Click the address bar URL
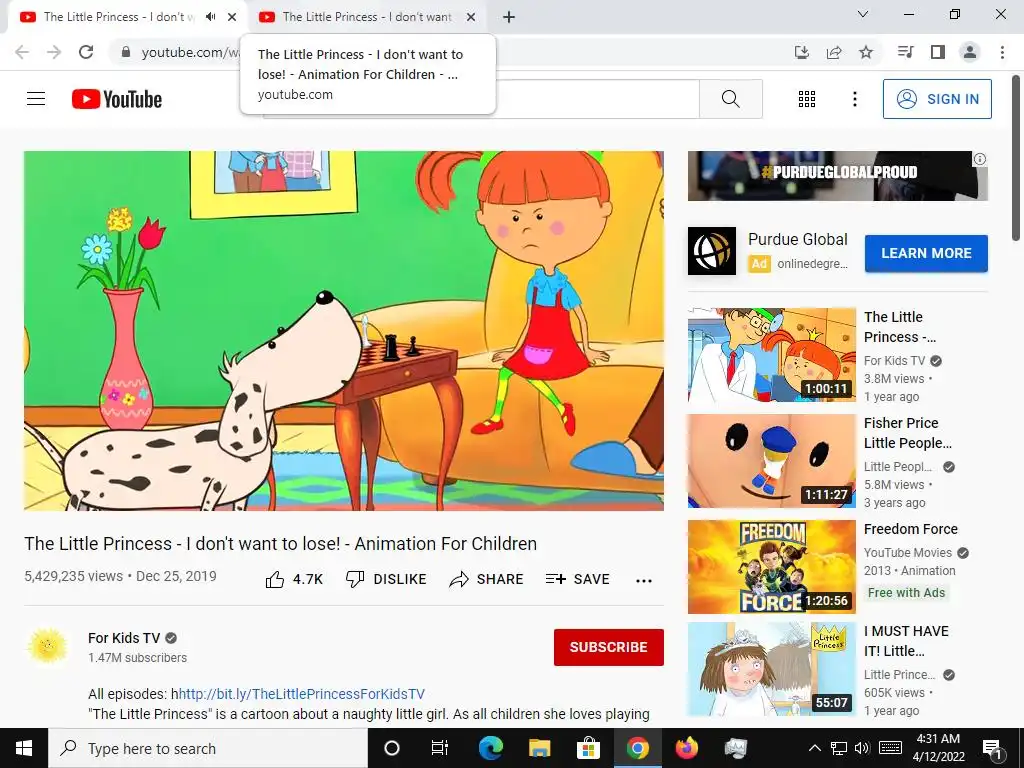The image size is (1024, 768). (x=191, y=52)
